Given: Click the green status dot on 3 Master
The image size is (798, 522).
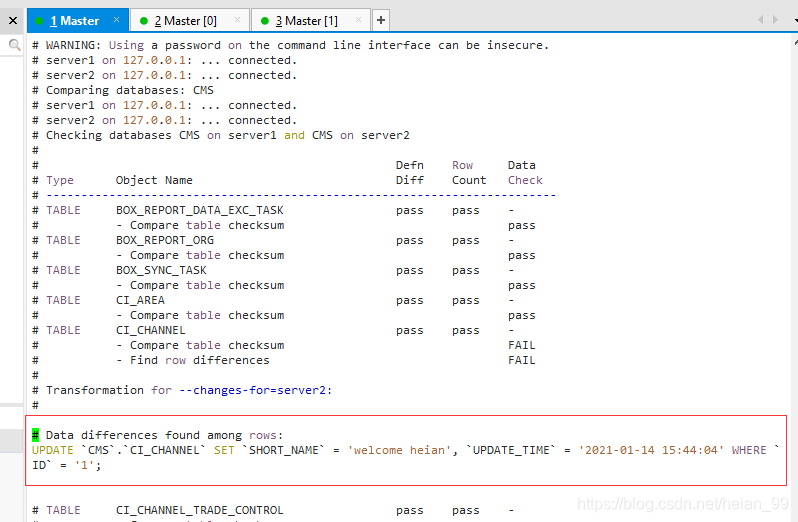Looking at the screenshot, I should (264, 20).
